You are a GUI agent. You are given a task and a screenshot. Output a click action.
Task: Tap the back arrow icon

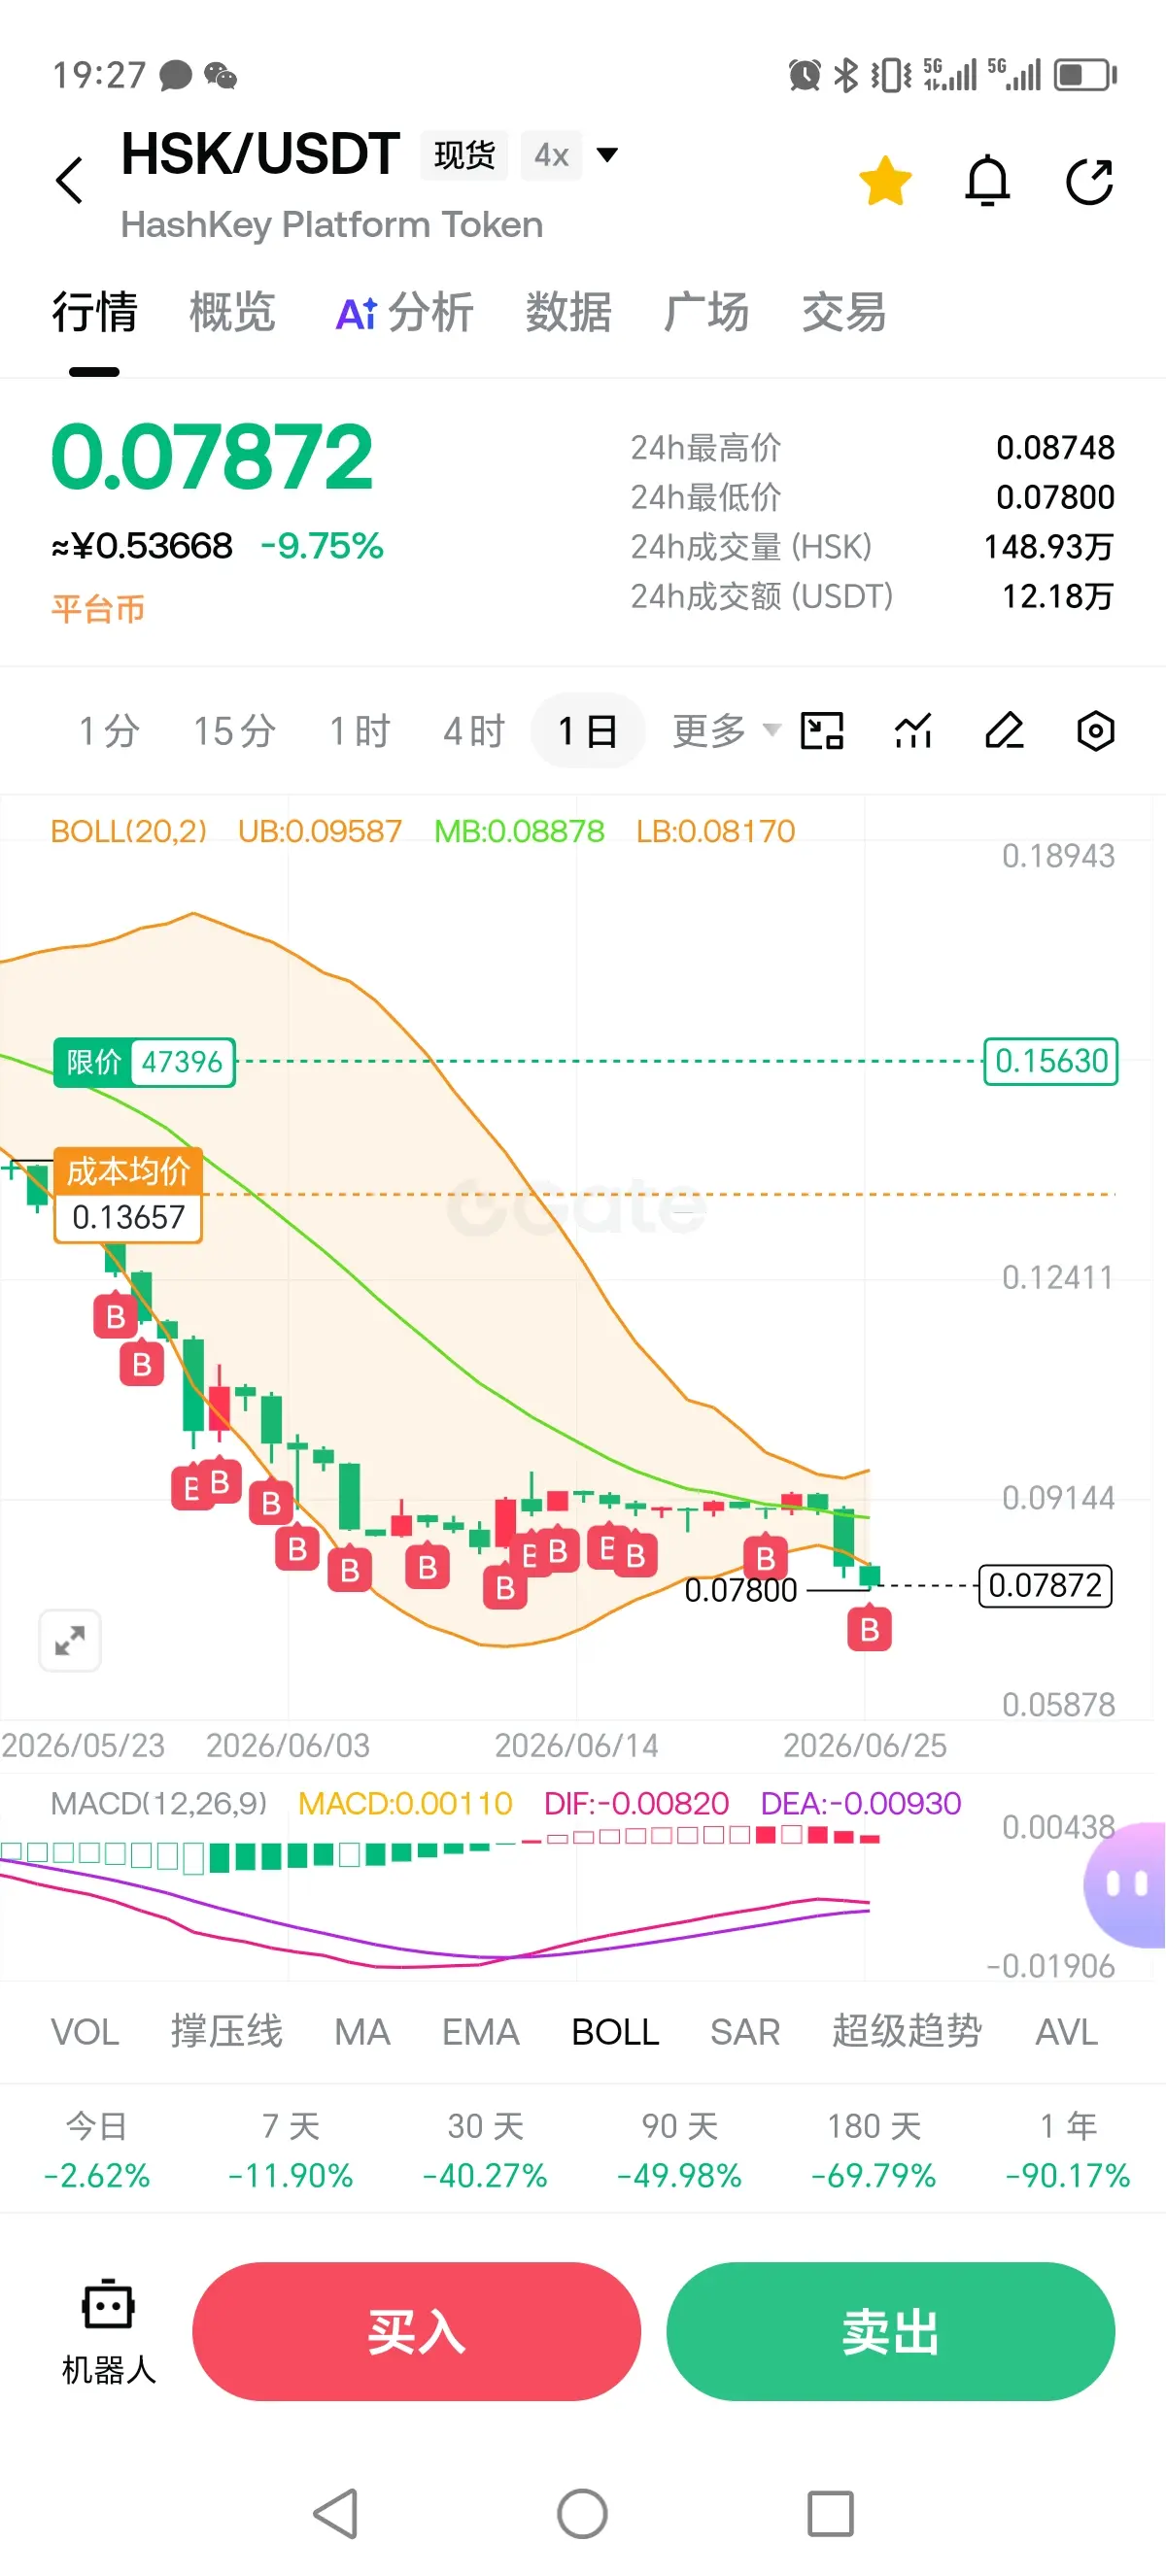point(69,181)
